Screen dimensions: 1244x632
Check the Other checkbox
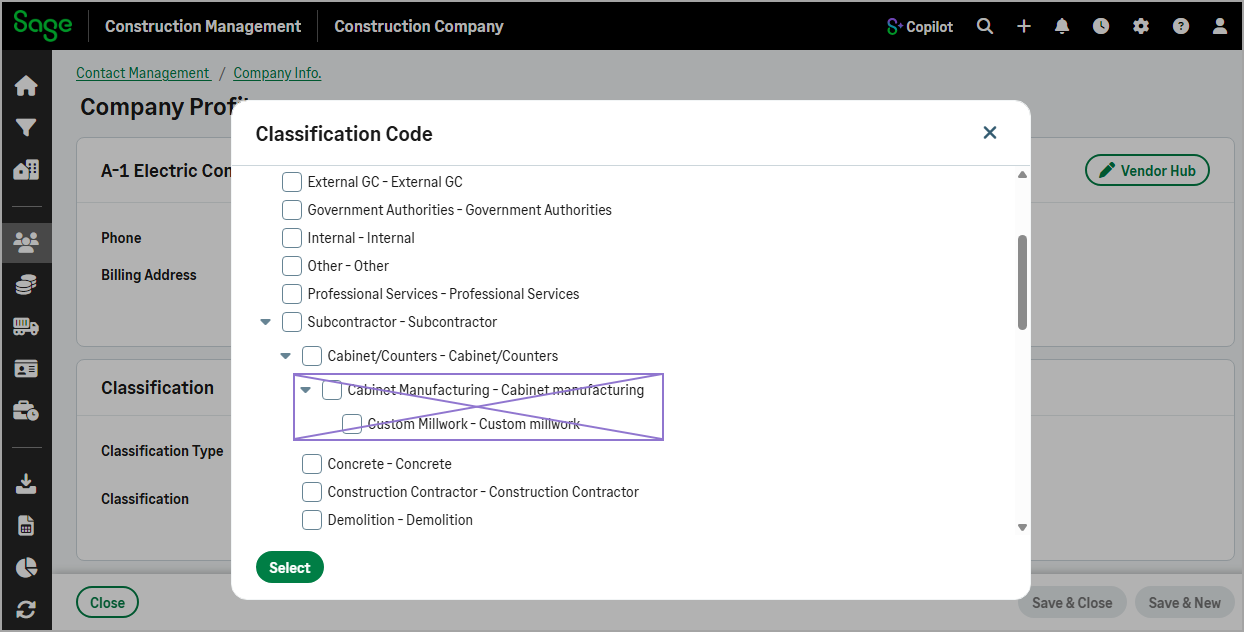[x=292, y=266]
